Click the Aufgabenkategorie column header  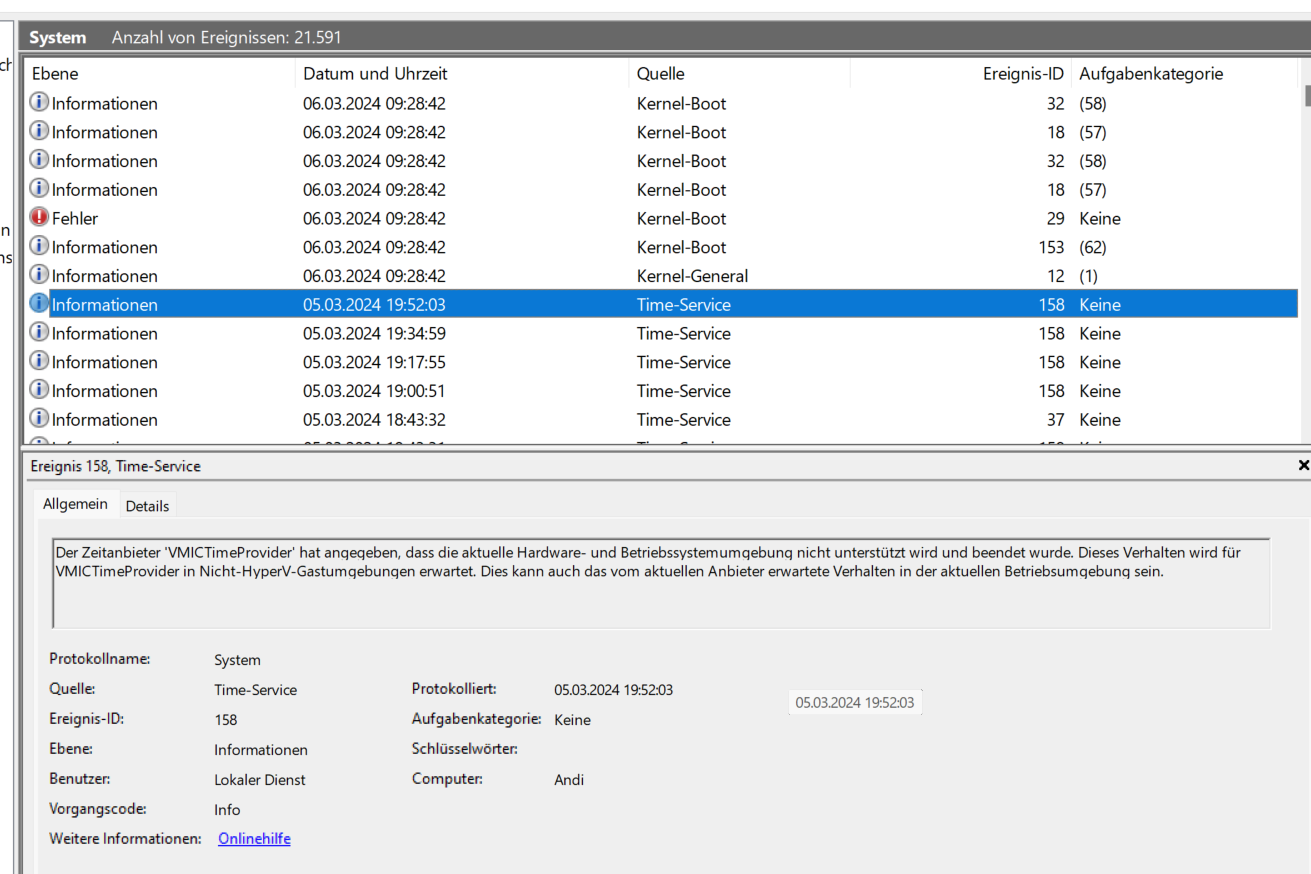[x=1151, y=74]
